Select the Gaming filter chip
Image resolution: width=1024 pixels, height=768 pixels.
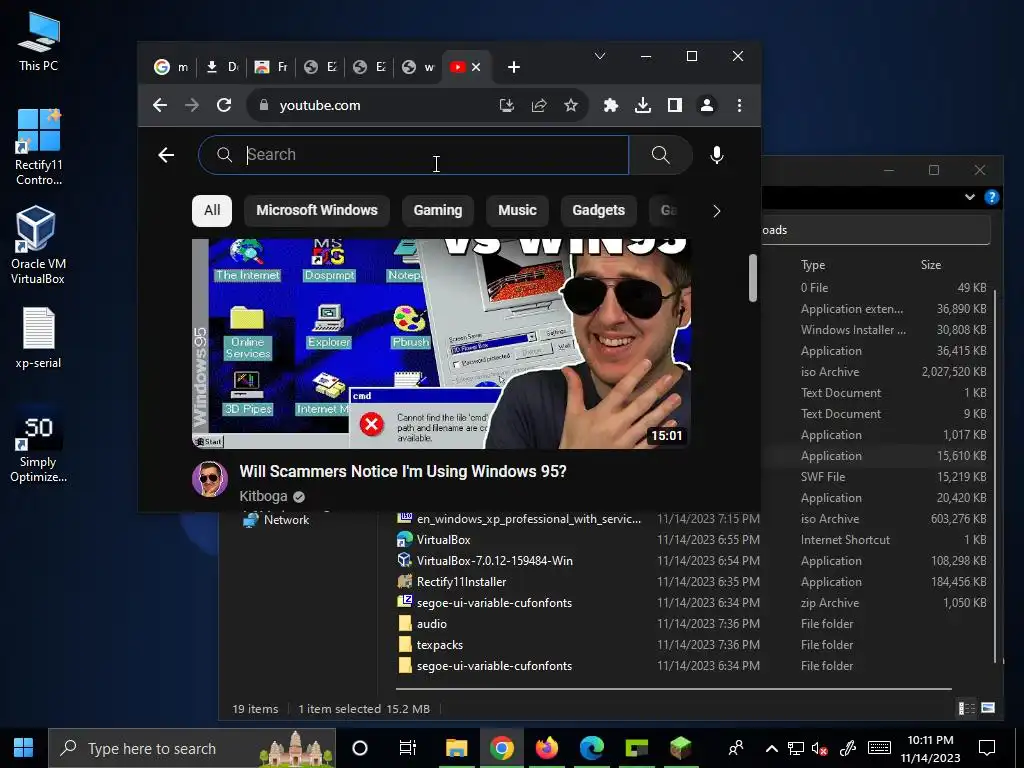coord(438,210)
